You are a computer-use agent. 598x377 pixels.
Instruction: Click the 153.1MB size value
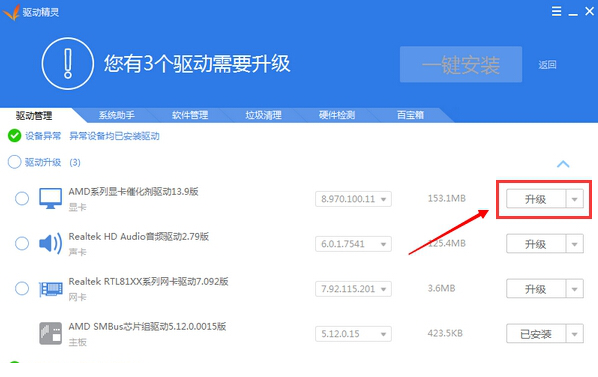pyautogui.click(x=447, y=198)
